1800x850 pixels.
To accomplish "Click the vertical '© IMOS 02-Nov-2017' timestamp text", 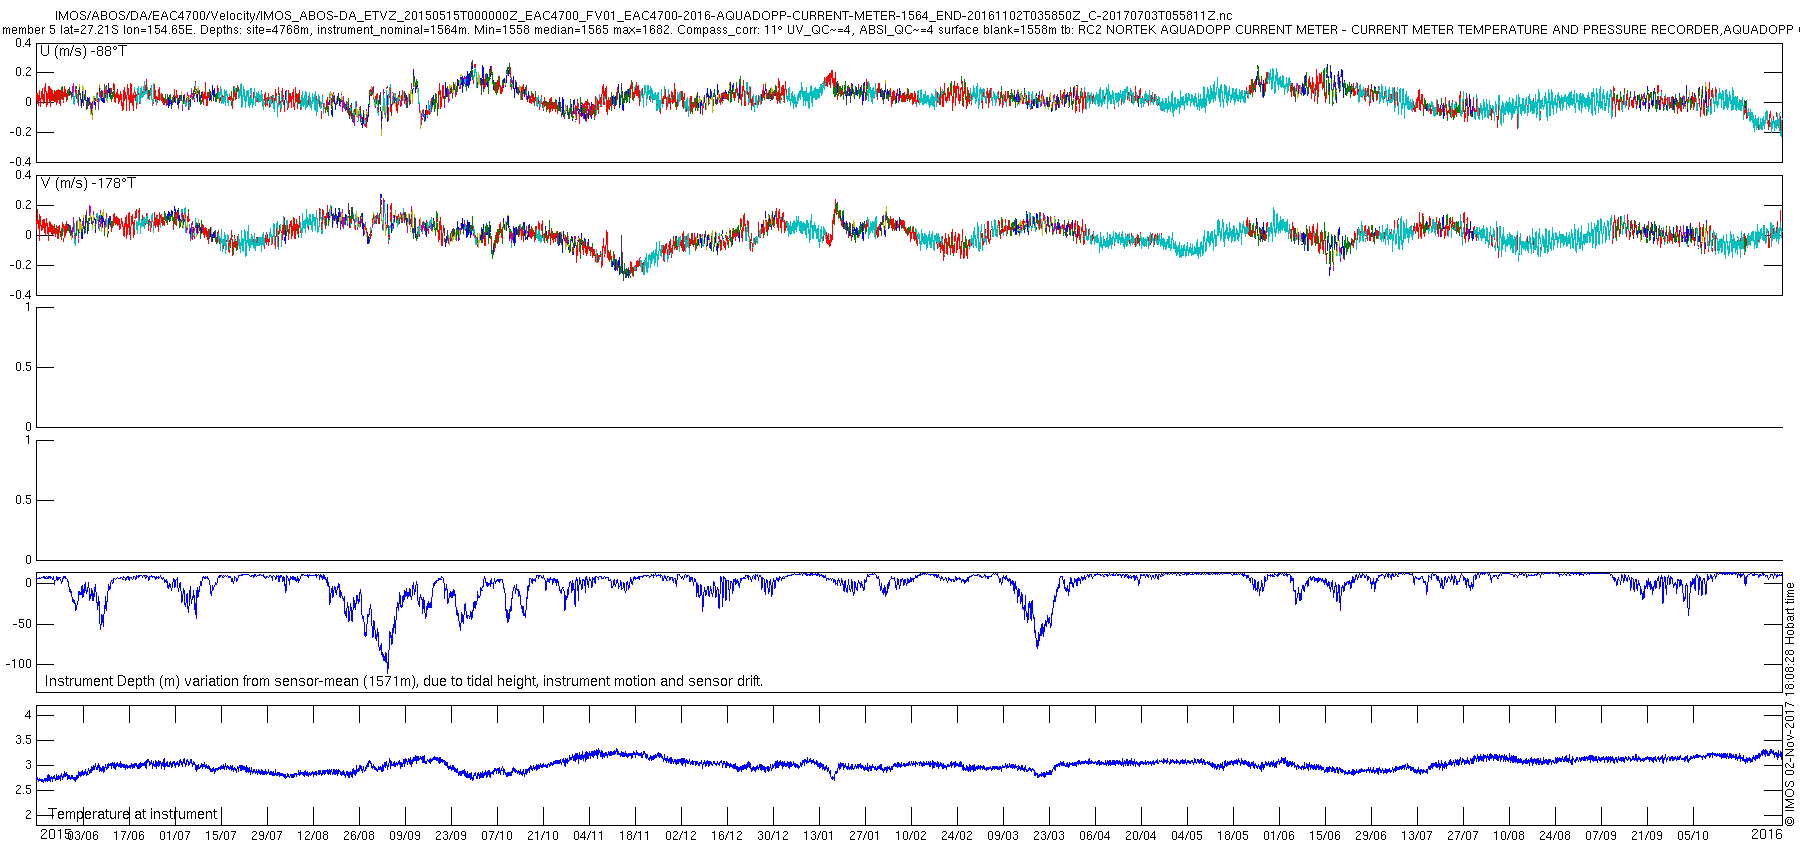I will tap(1790, 704).
